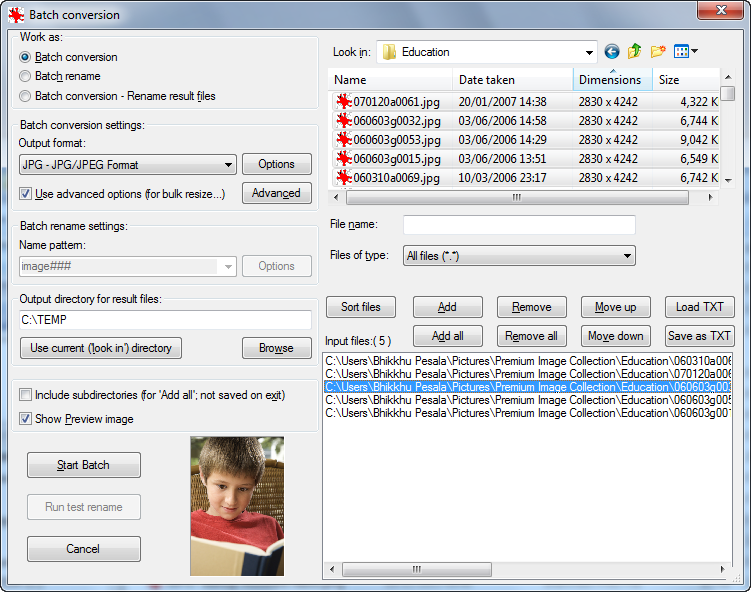Sort by Dimensions column header
This screenshot has width=751, height=592.
[x=610, y=80]
